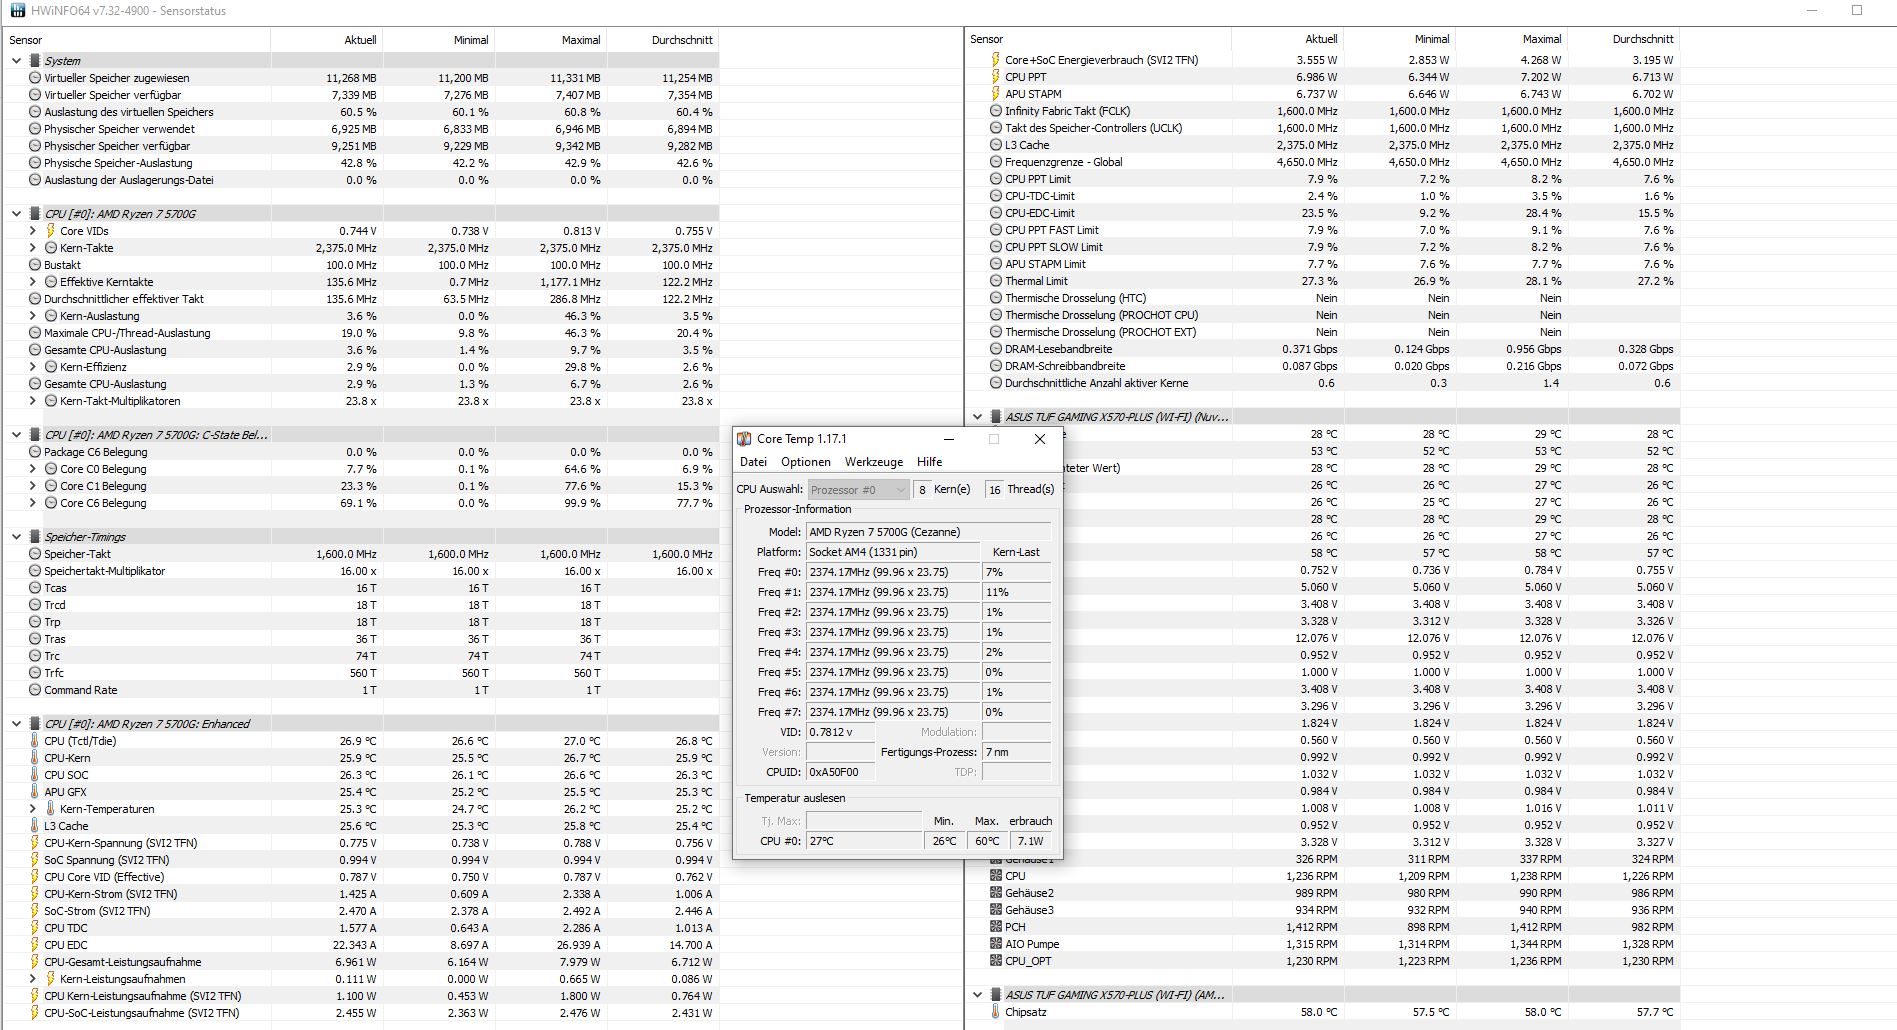Select the Virtueller Speicher zugewiesen icon
The width and height of the screenshot is (1897, 1030).
(x=35, y=78)
